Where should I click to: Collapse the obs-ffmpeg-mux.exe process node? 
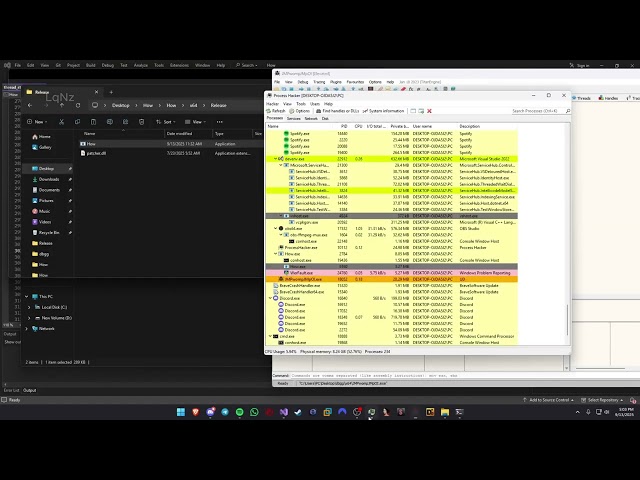click(281, 235)
